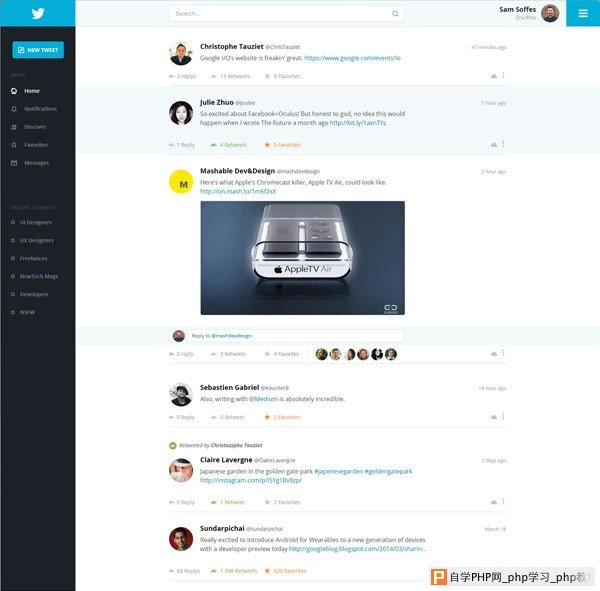The width and height of the screenshot is (600, 591).
Task: Click cloud icon on Claire Lavergne's tweet
Action: (494, 502)
